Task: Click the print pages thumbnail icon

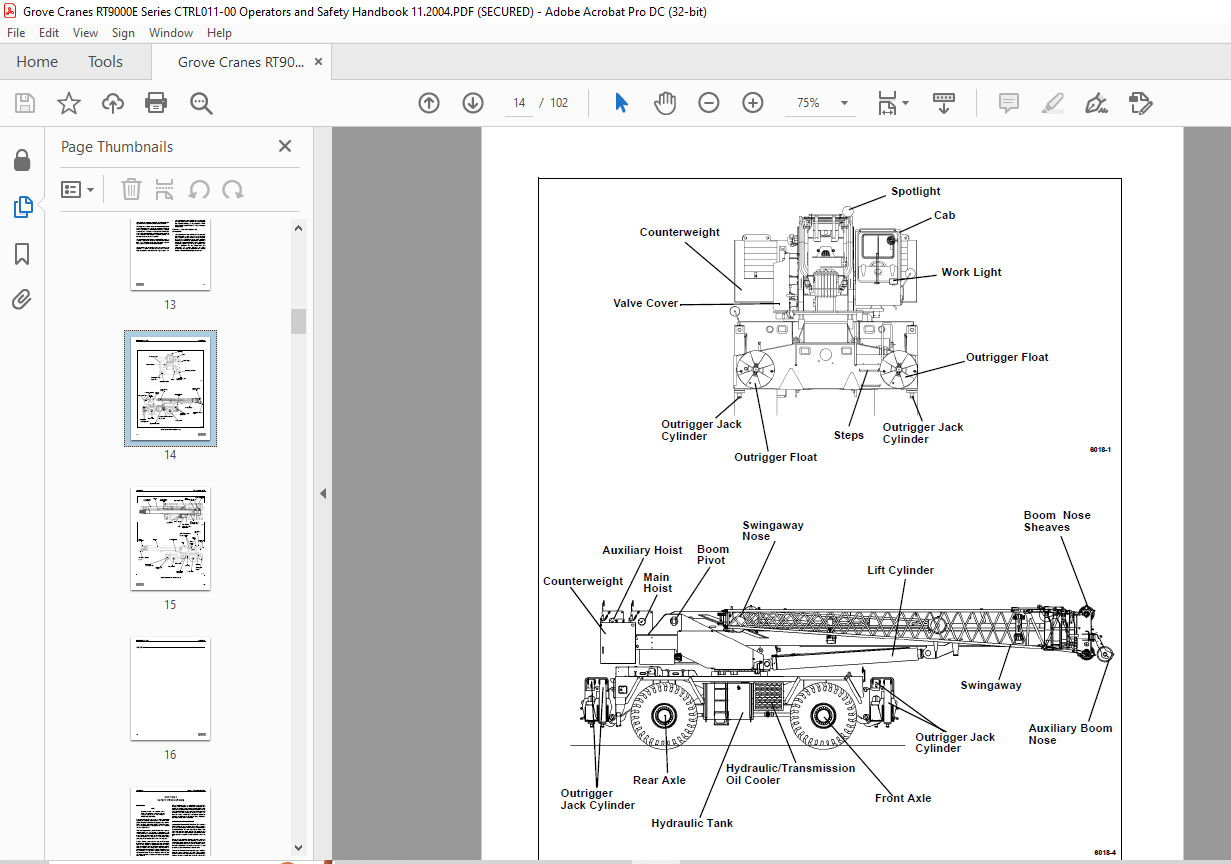Action: (165, 189)
